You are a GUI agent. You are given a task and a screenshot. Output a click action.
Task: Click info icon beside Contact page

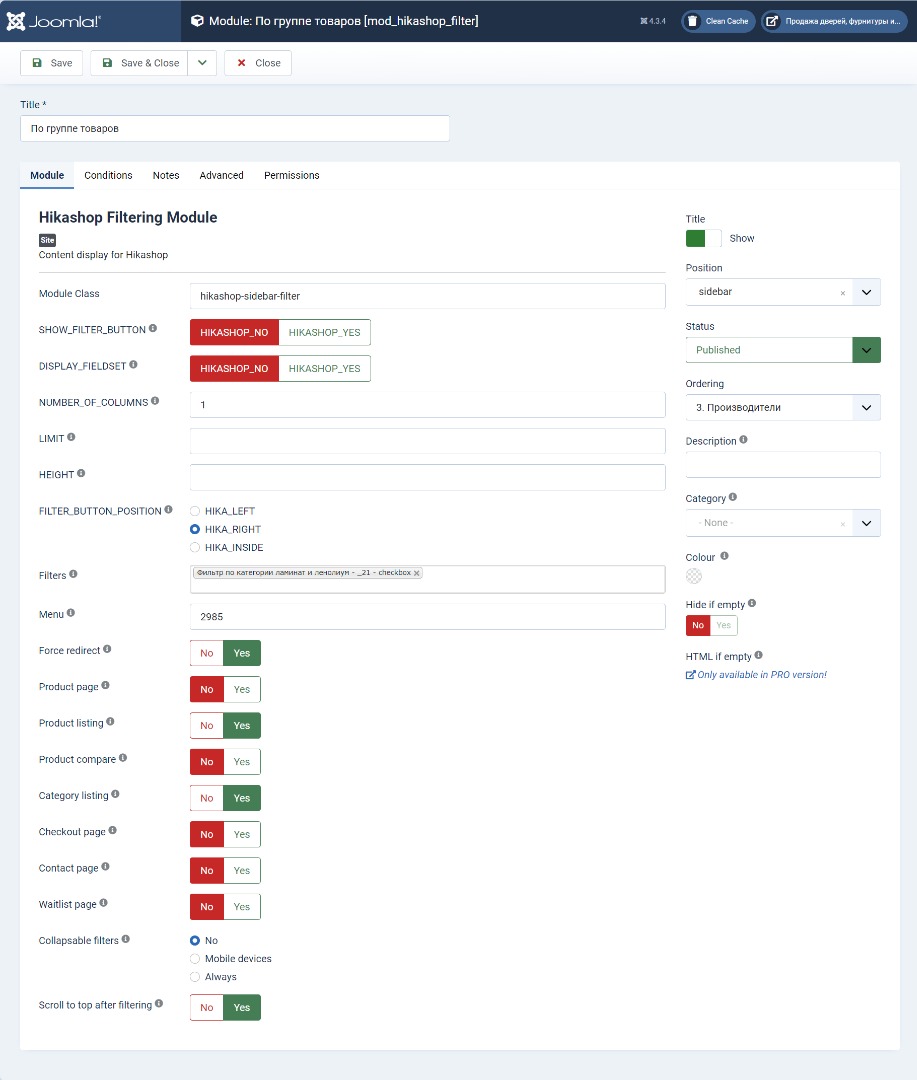click(x=105, y=866)
